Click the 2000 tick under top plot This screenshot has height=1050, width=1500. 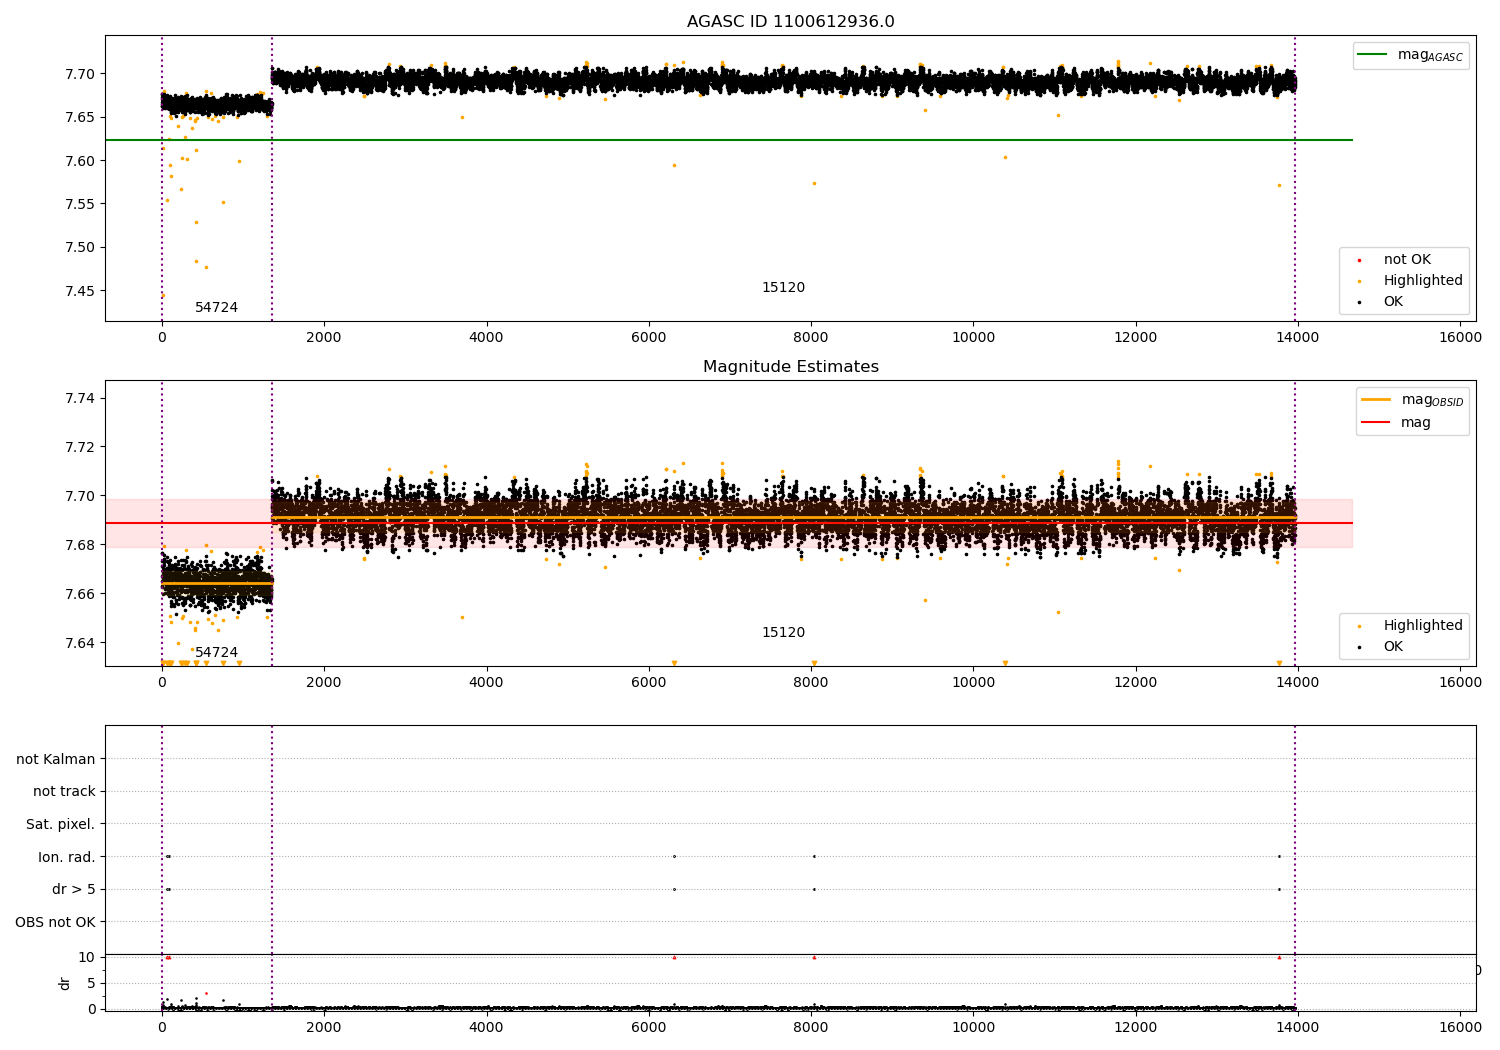click(324, 338)
